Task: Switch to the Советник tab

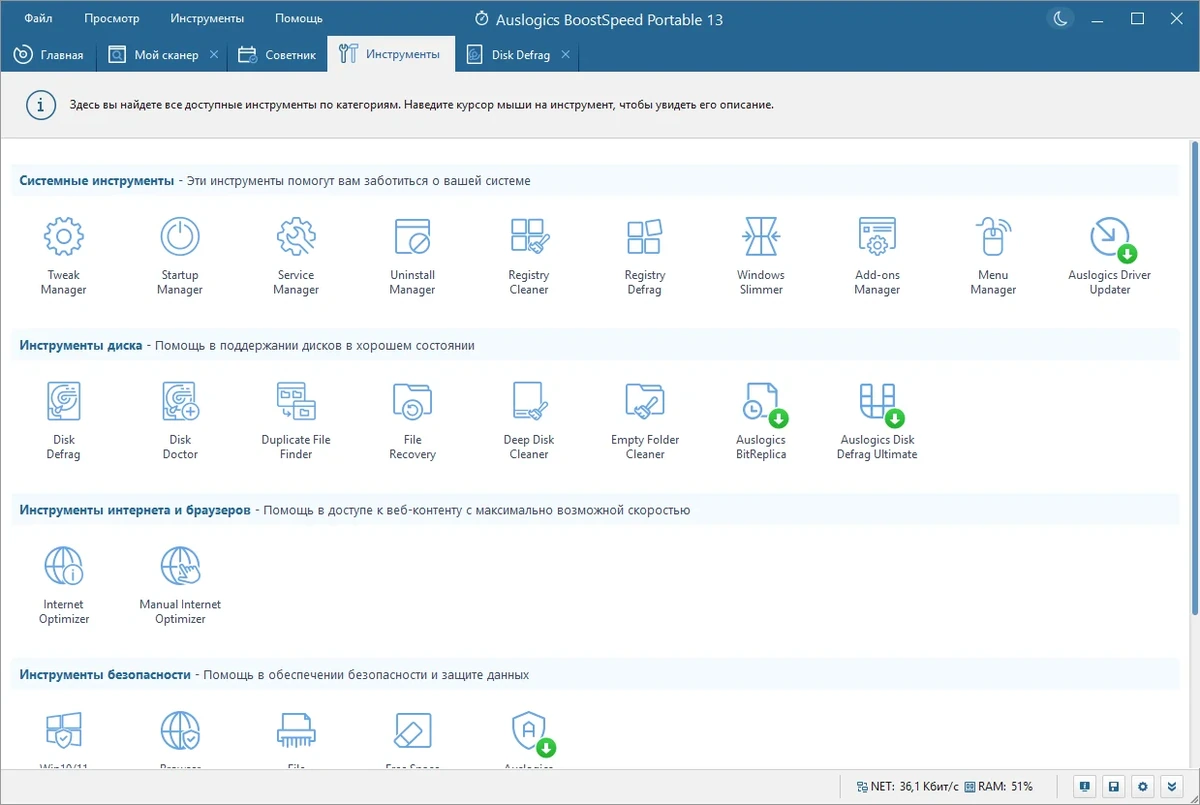Action: pos(279,55)
